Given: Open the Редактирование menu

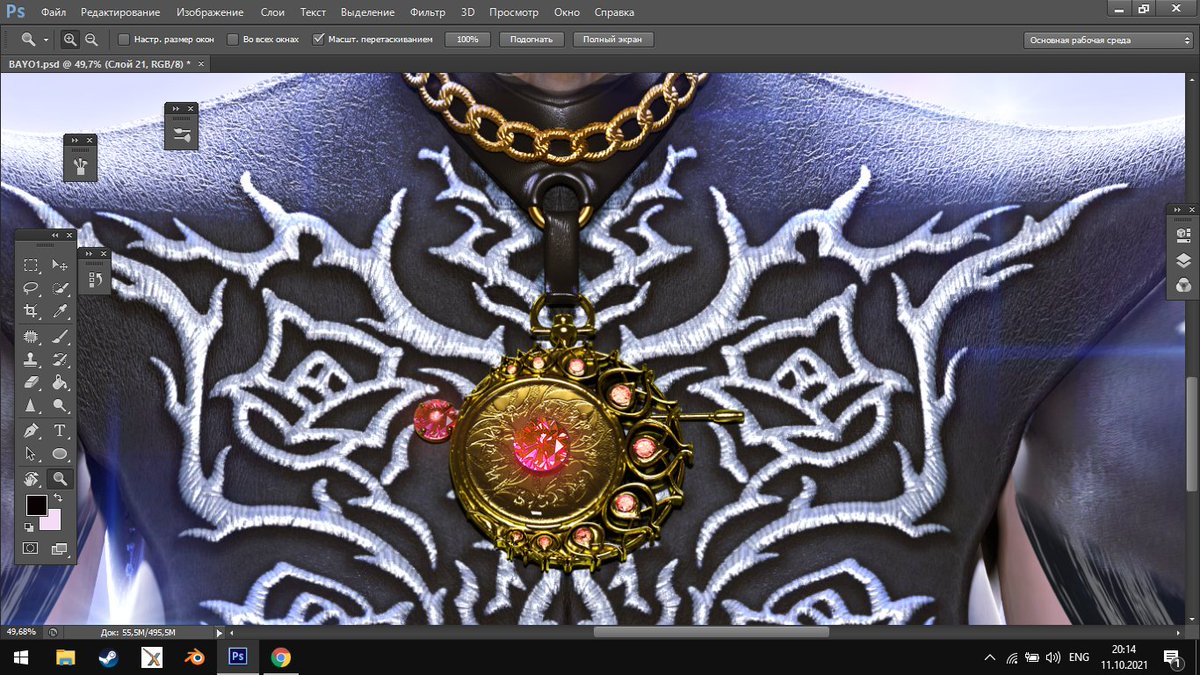Looking at the screenshot, I should pos(120,13).
